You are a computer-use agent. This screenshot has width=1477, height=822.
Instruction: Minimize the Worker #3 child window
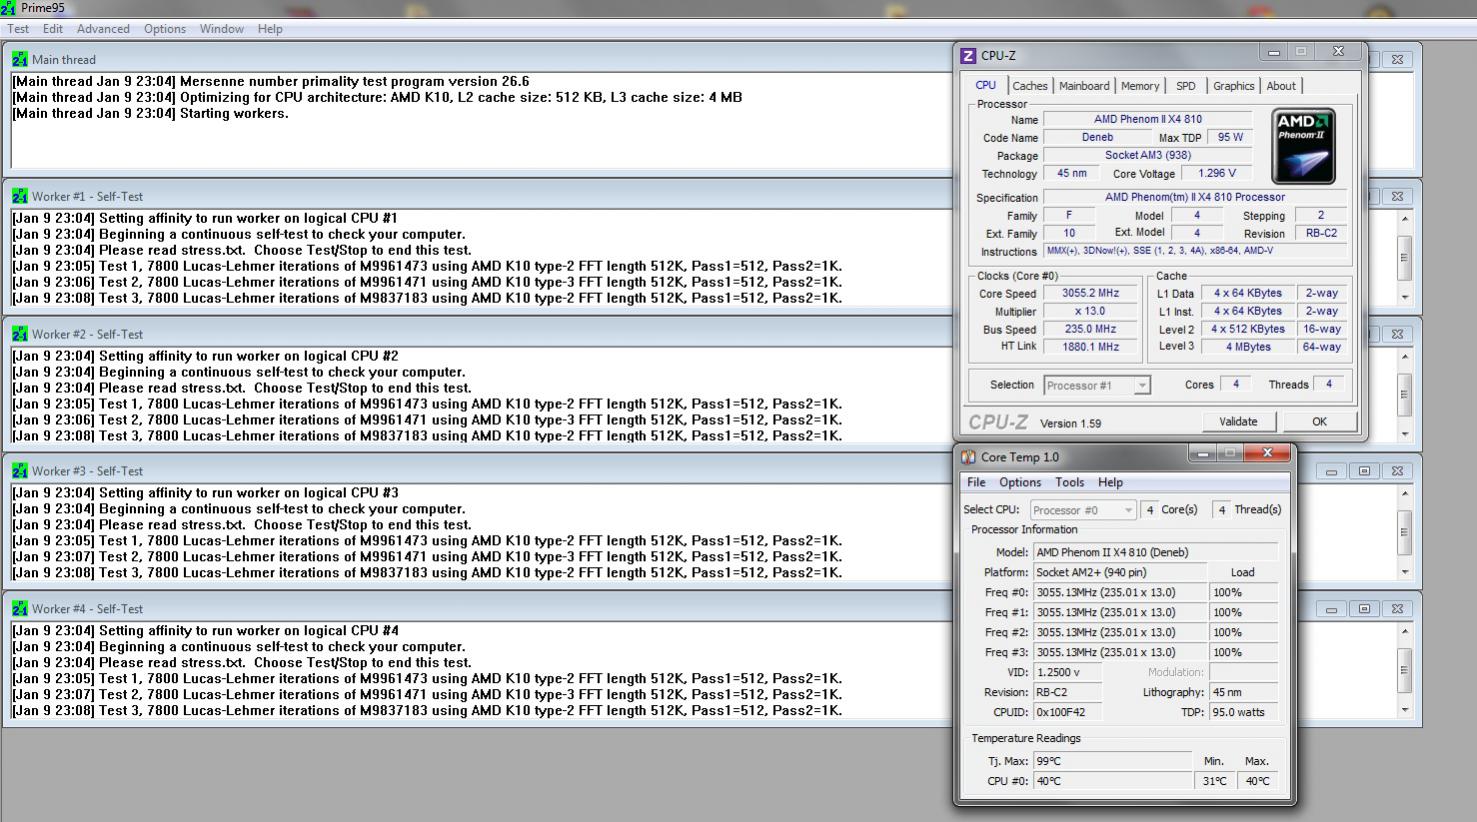[x=1331, y=471]
